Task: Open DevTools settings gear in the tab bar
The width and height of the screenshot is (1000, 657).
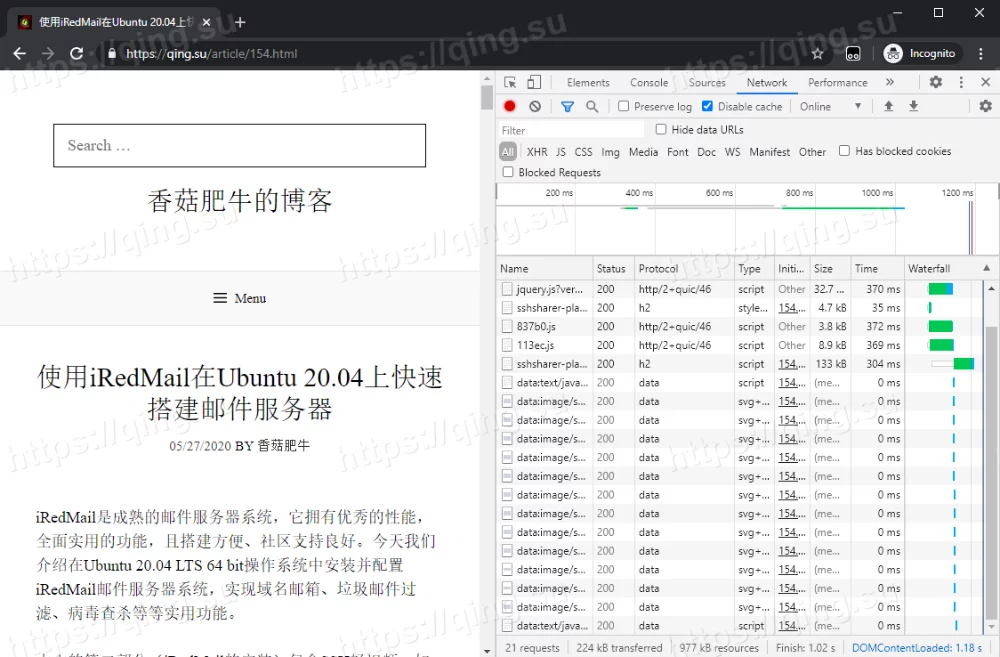Action: [936, 82]
